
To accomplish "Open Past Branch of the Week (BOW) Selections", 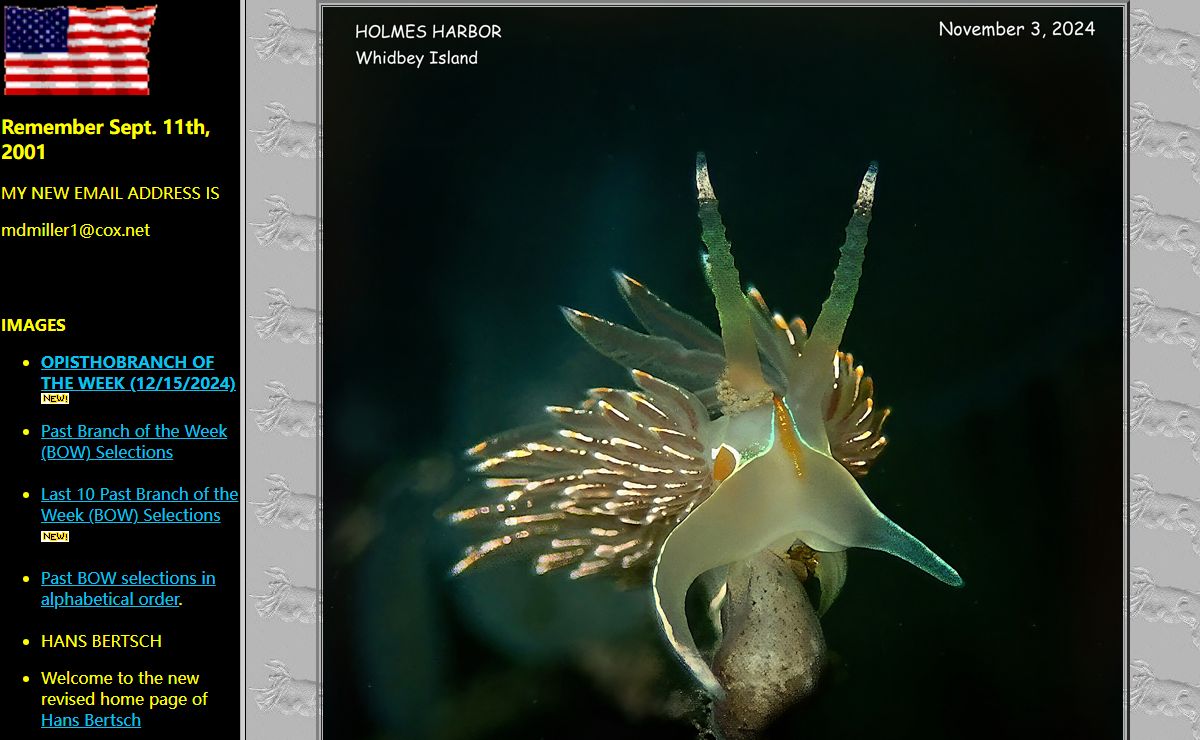I will [134, 441].
